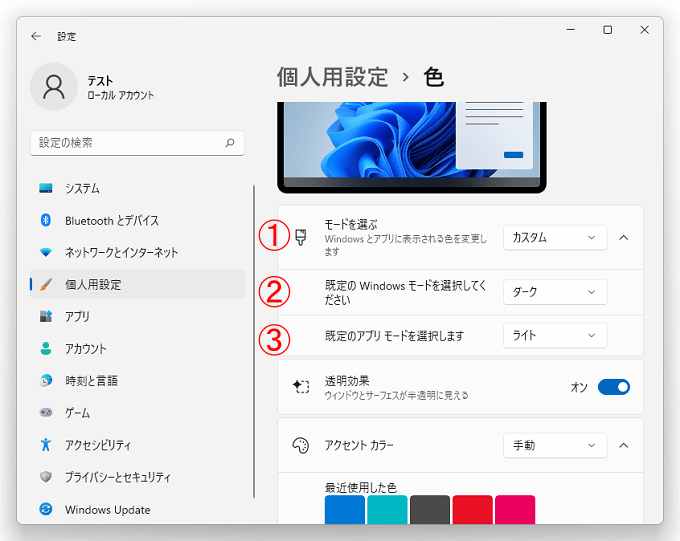Click the アカウント person icon
This screenshot has height=541, width=680.
46,348
